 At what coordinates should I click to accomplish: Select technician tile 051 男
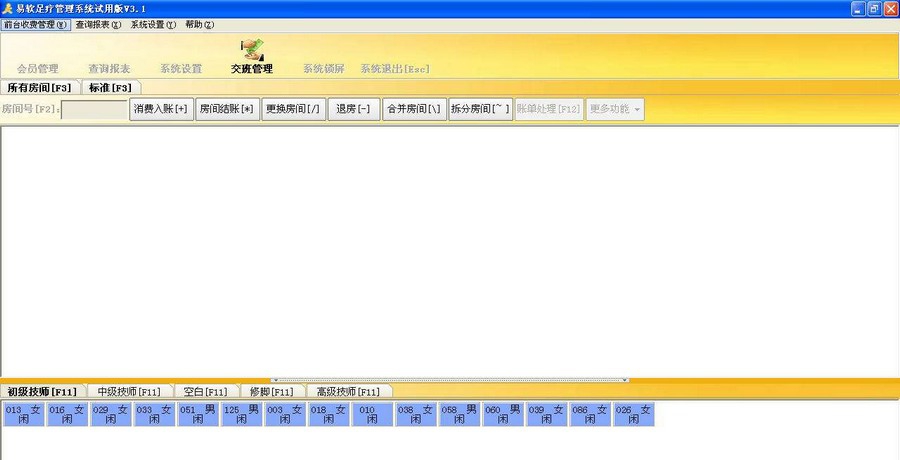point(199,414)
